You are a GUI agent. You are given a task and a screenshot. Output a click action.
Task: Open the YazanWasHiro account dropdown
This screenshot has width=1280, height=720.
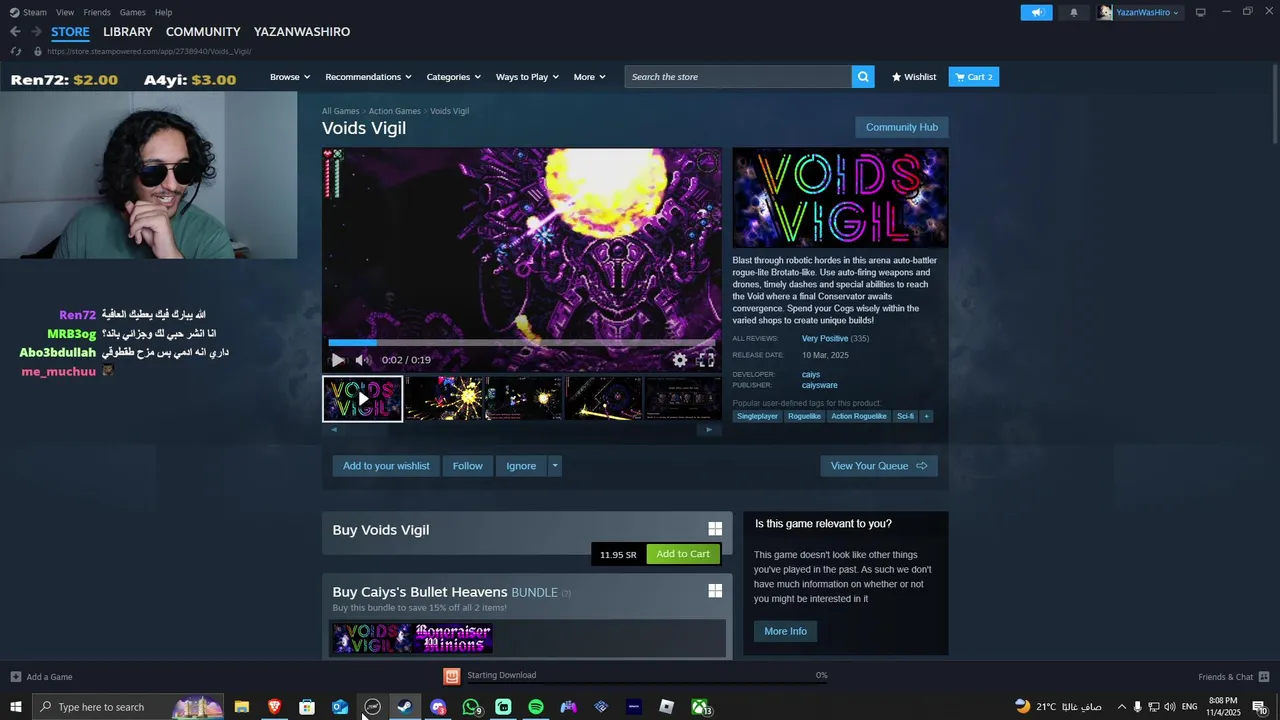pyautogui.click(x=1140, y=12)
